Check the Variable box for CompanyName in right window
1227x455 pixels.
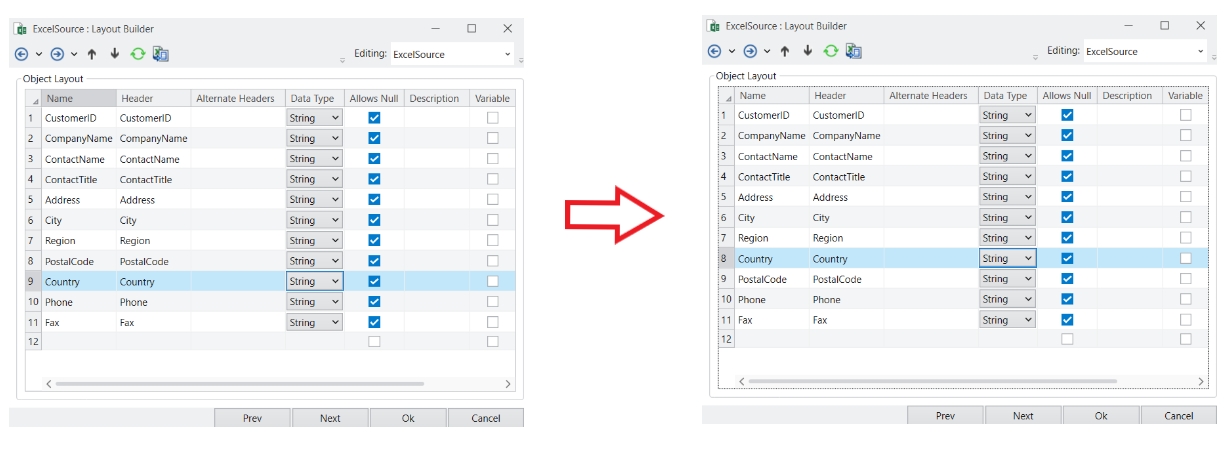1185,136
